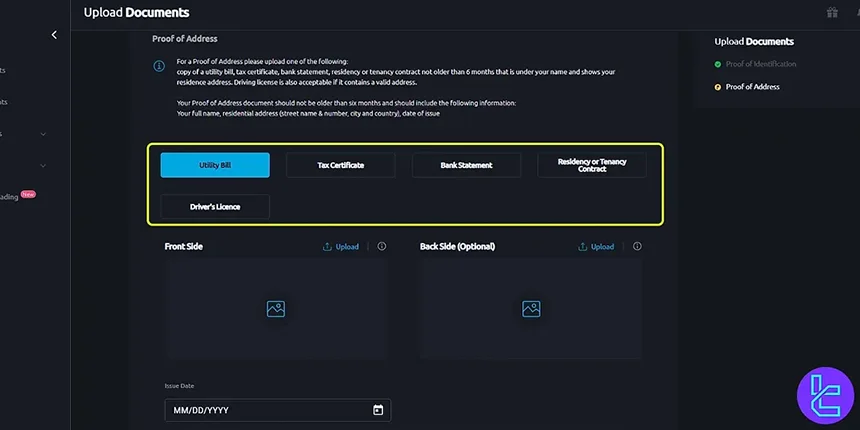860x430 pixels.
Task: Click the Front Side upload arrow icon
Action: 327,247
